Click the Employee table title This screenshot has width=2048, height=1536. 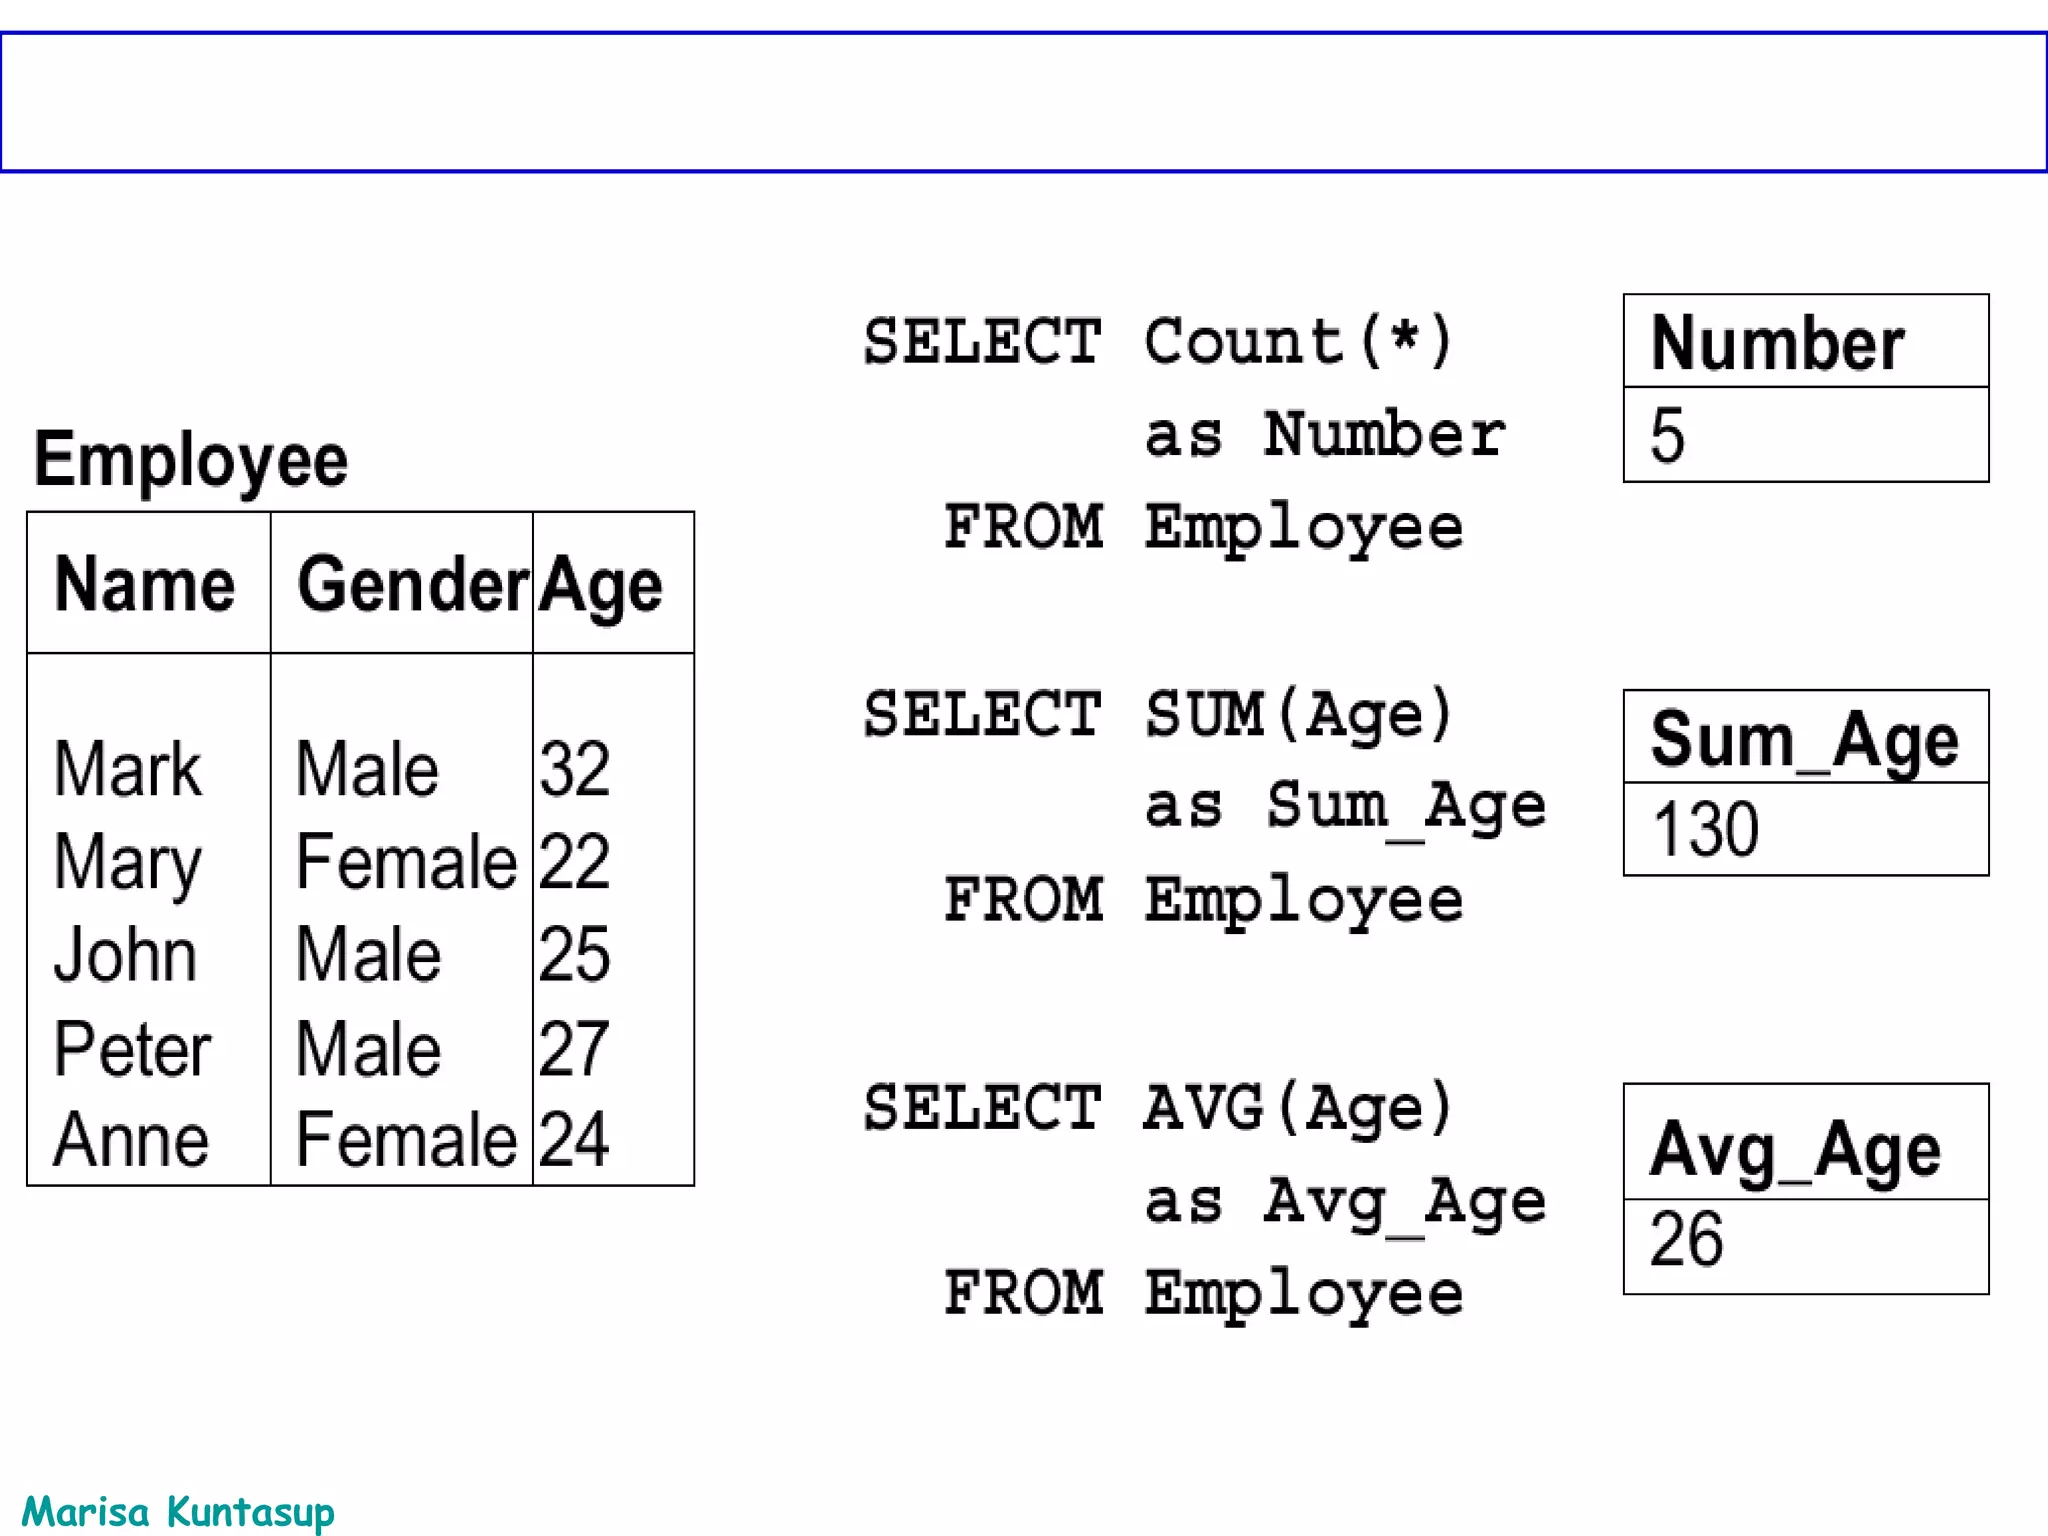pyautogui.click(x=191, y=460)
